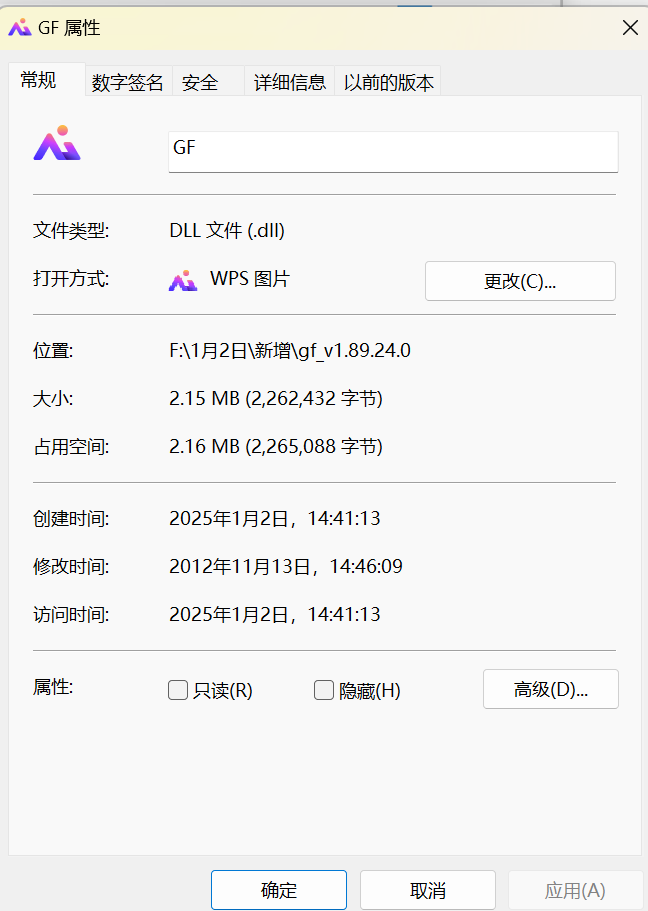Switch to the 详细信息 tab

288,81
